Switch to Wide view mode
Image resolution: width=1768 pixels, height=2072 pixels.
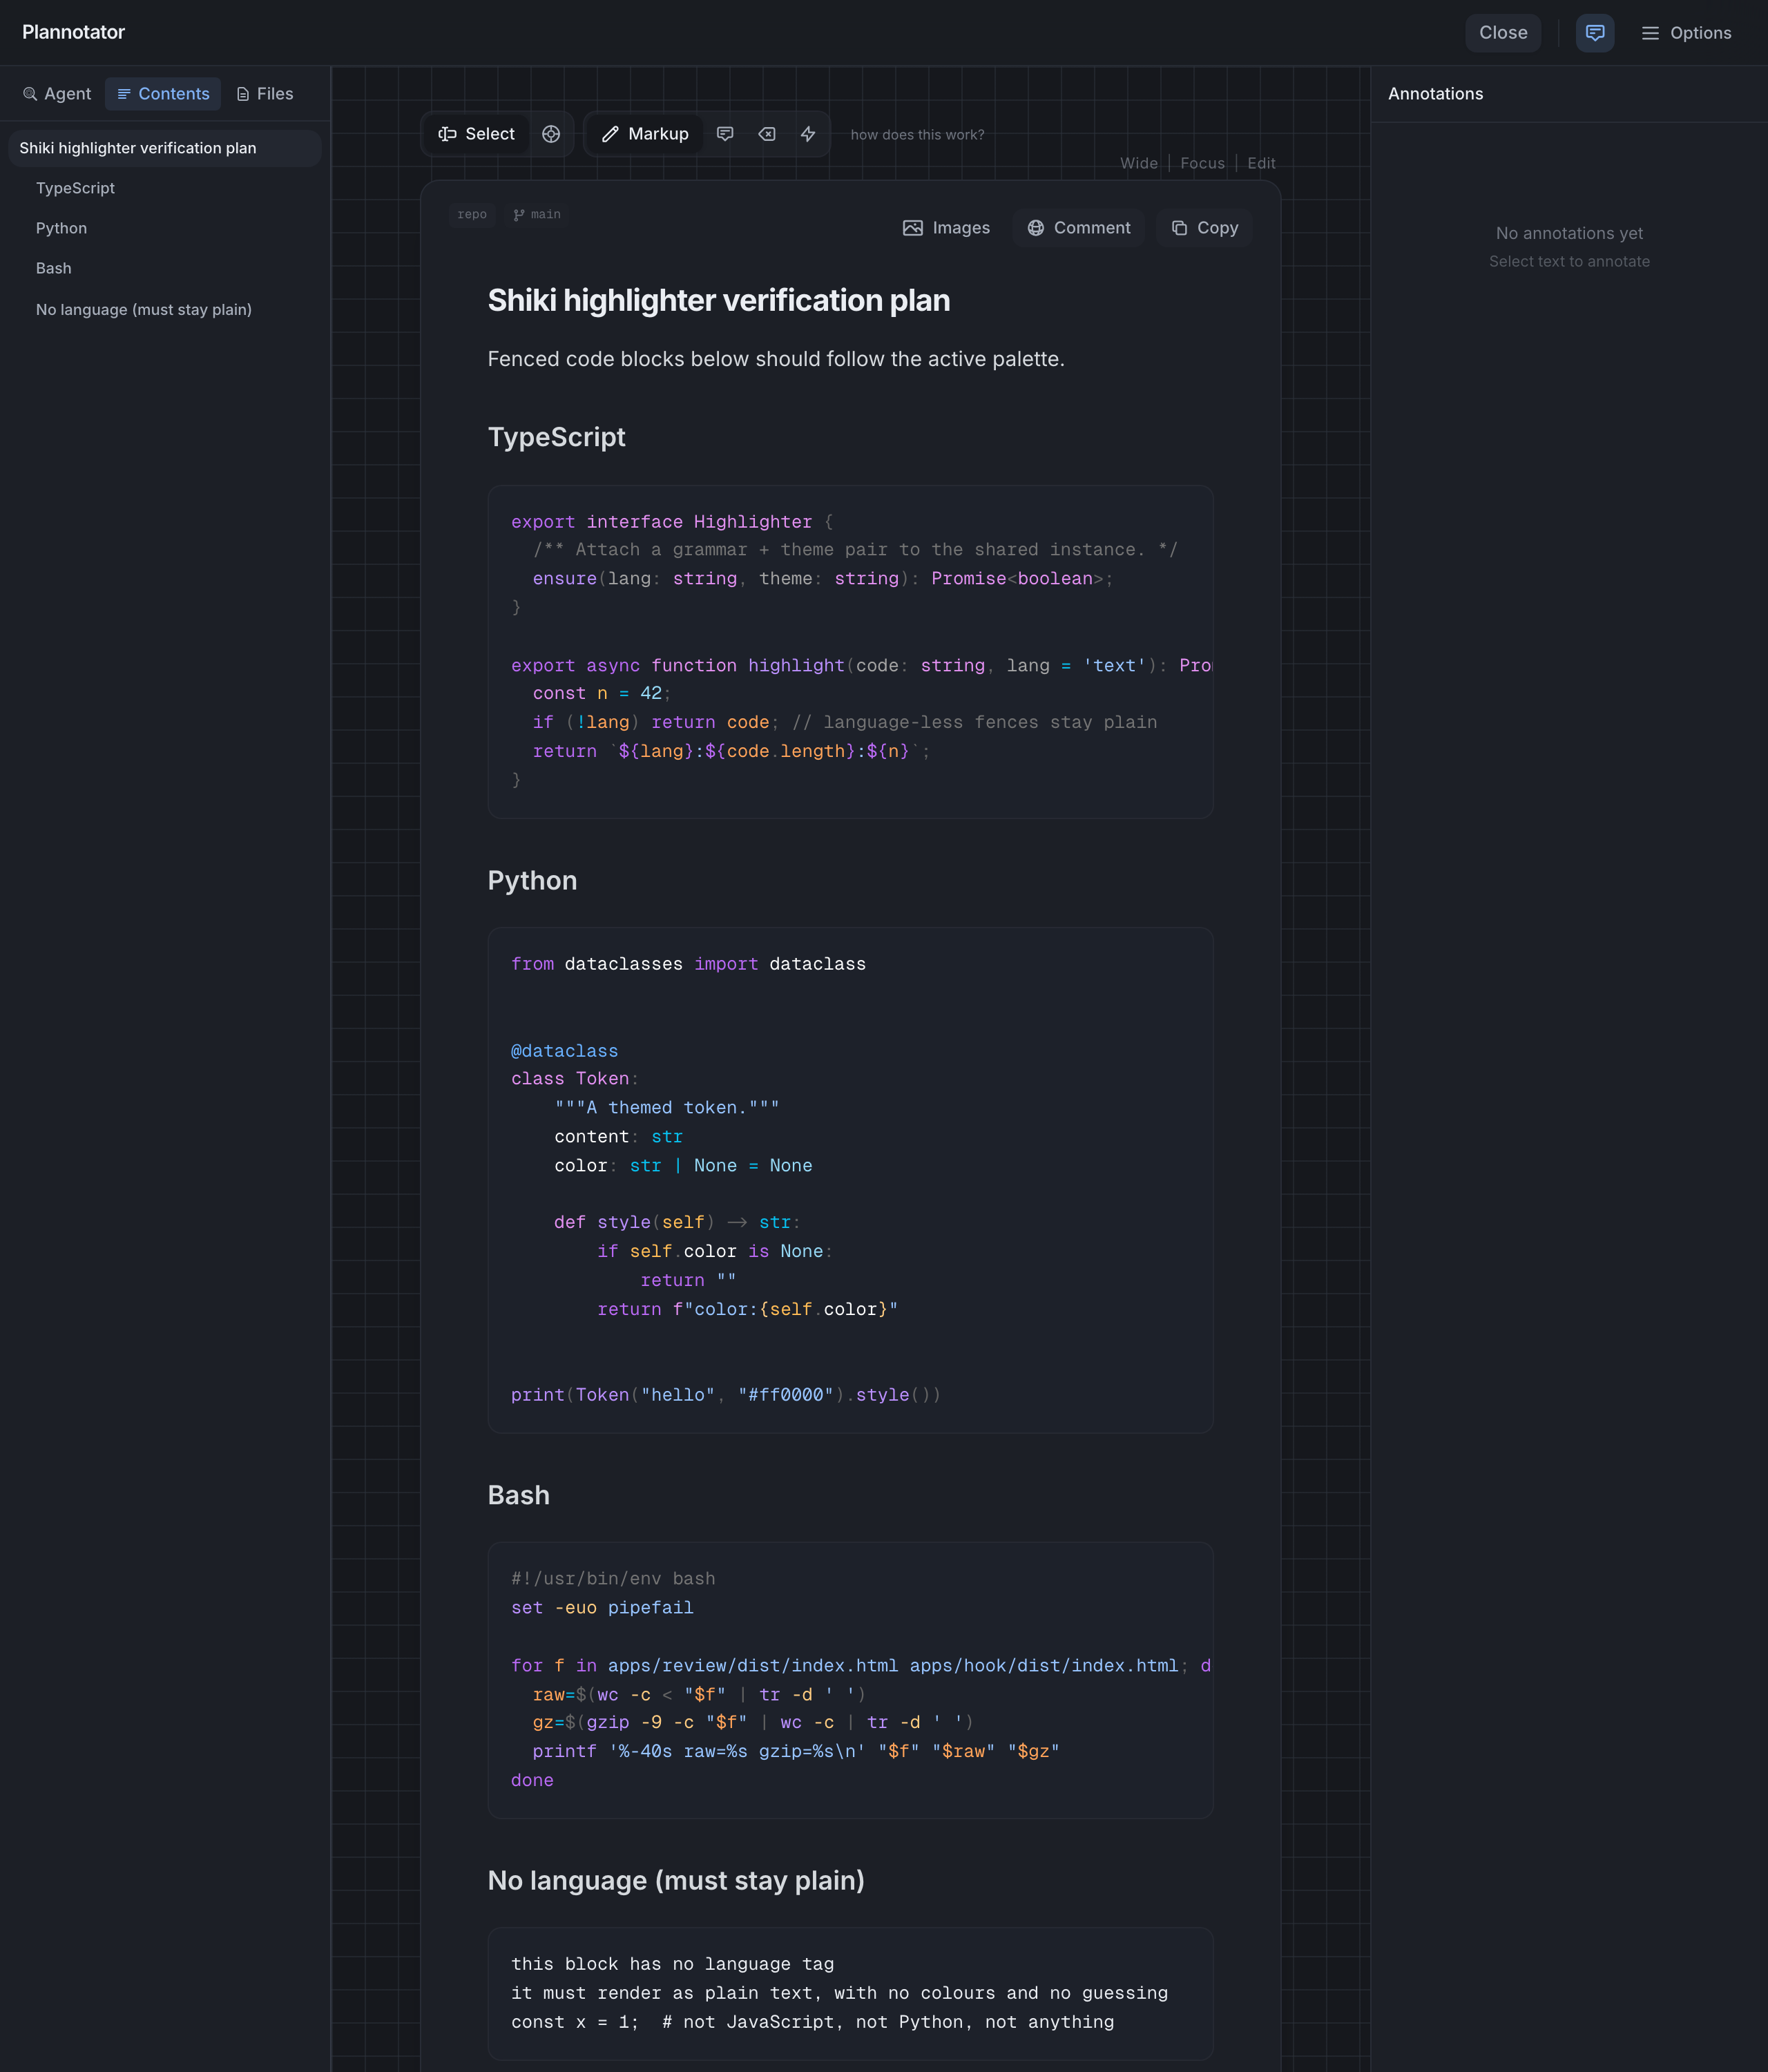click(x=1139, y=163)
